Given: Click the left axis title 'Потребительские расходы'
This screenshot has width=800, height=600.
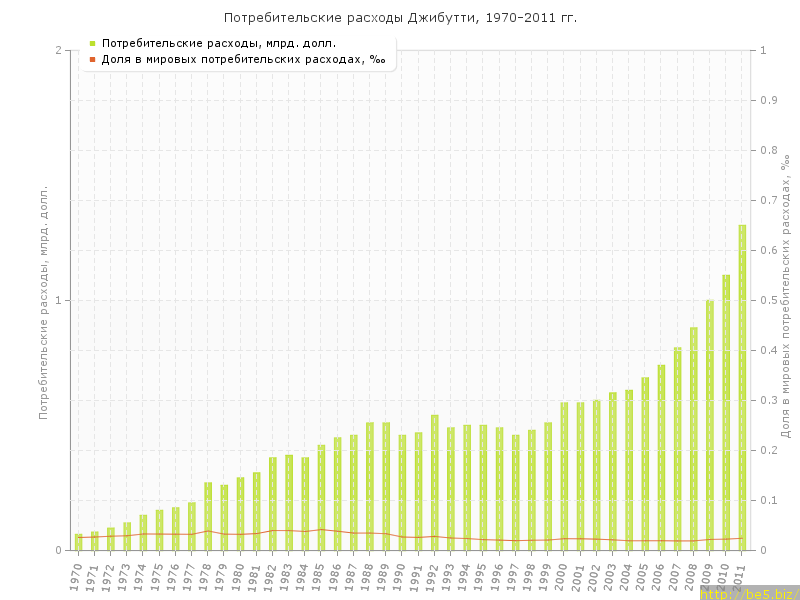Looking at the screenshot, I should click(43, 302).
